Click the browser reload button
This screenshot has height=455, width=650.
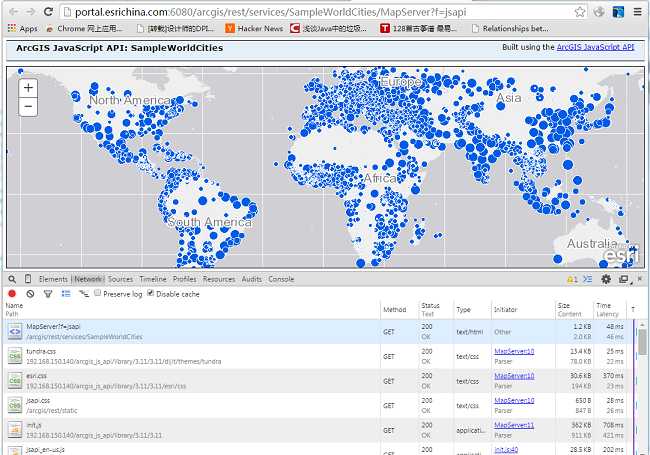48,11
